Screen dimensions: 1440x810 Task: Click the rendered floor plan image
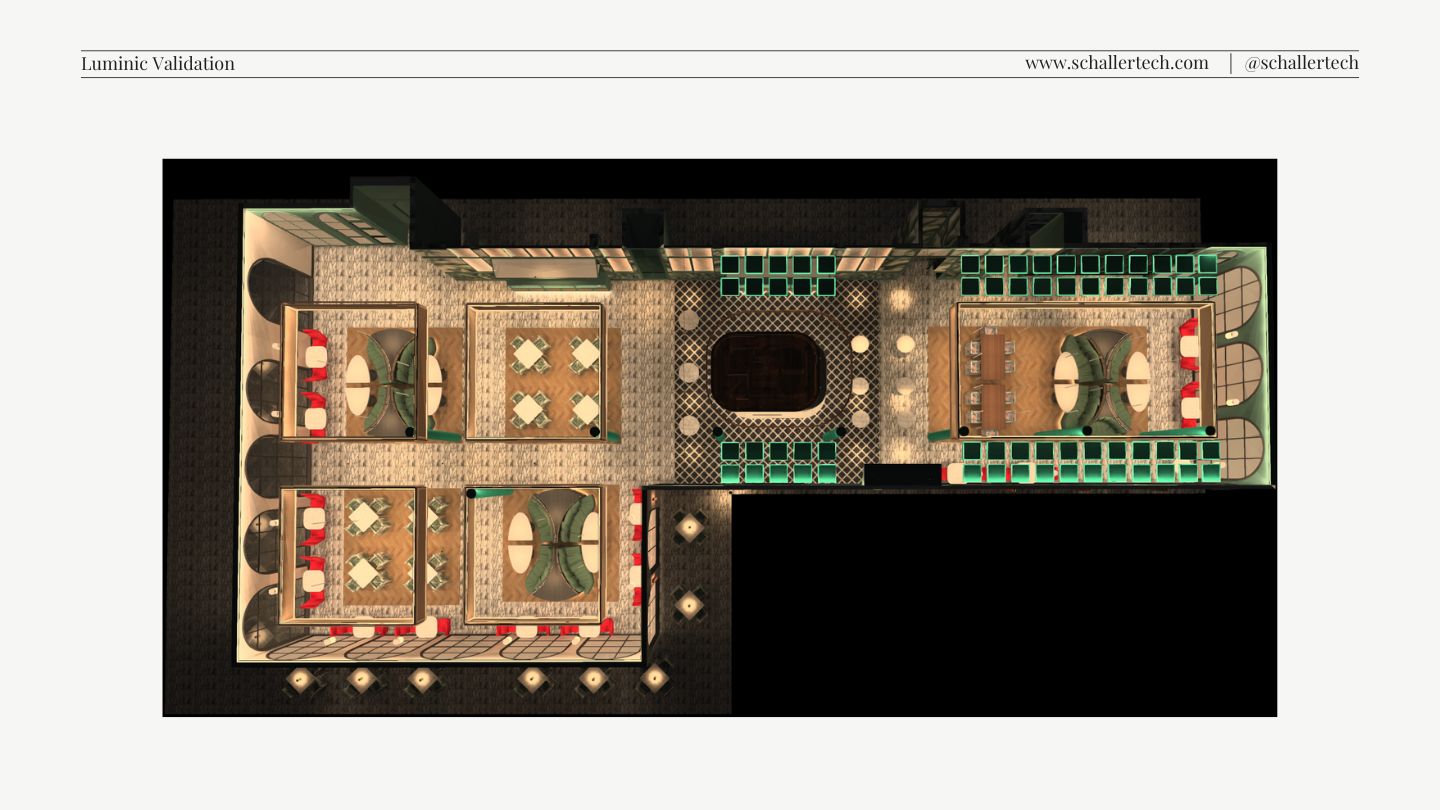tap(720, 437)
